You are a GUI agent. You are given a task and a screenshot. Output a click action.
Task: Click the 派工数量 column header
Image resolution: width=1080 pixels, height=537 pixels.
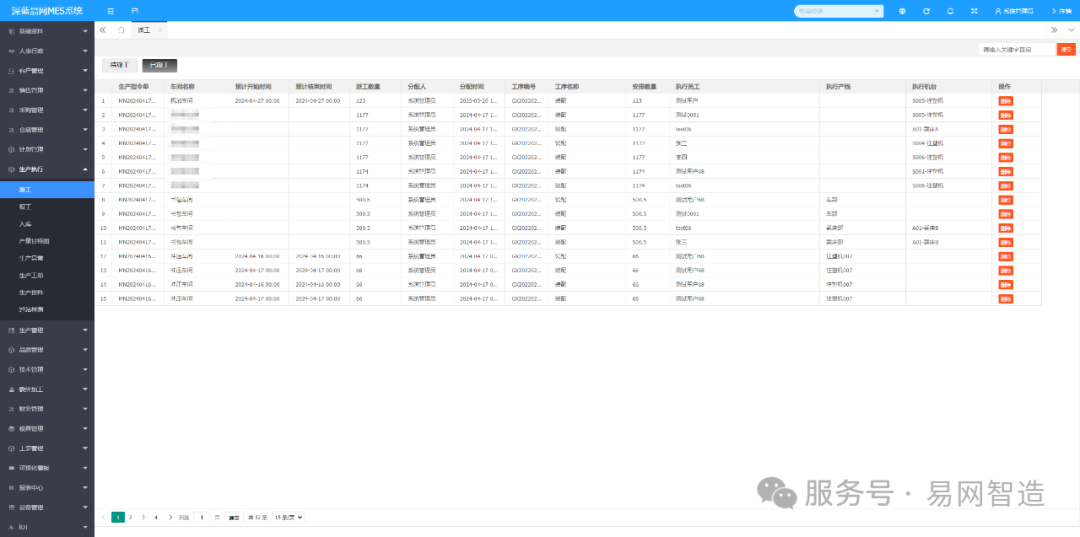[368, 87]
